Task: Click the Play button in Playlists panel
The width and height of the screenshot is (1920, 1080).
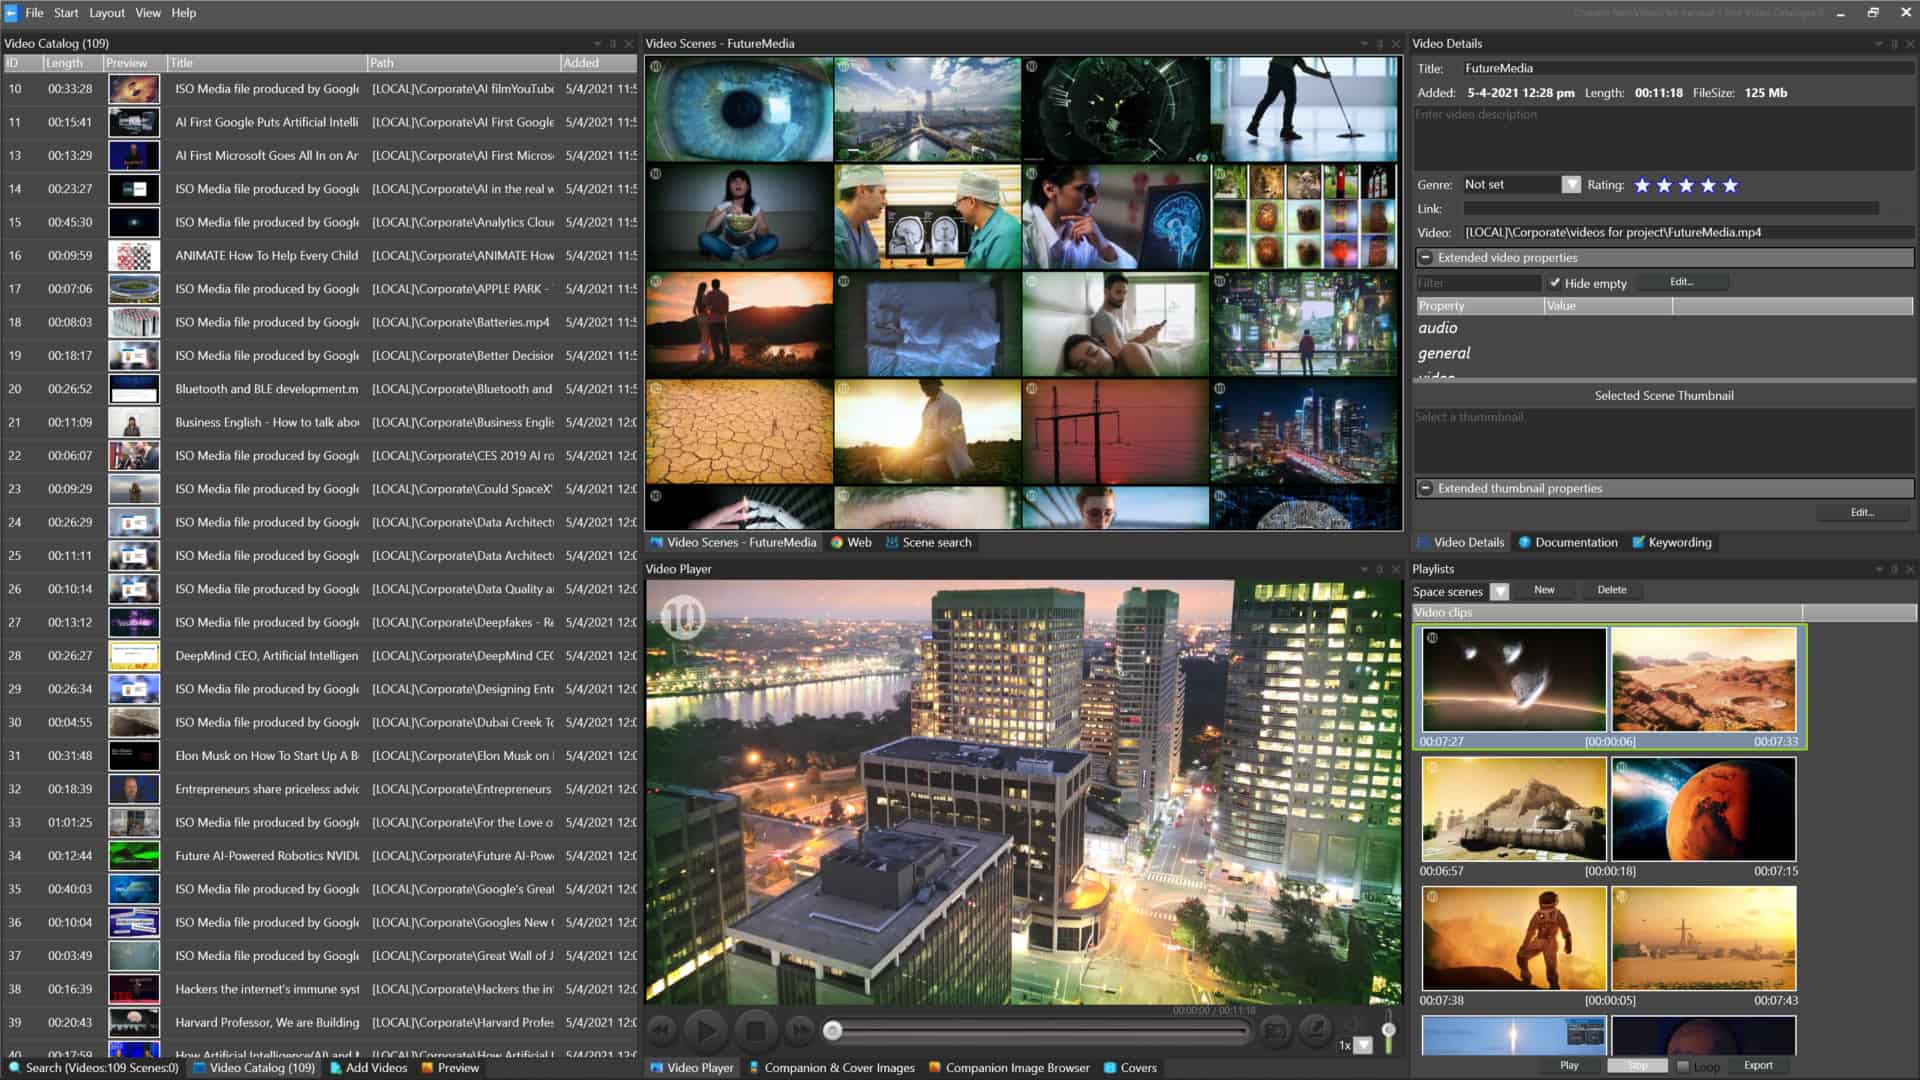Action: pyautogui.click(x=1568, y=1064)
